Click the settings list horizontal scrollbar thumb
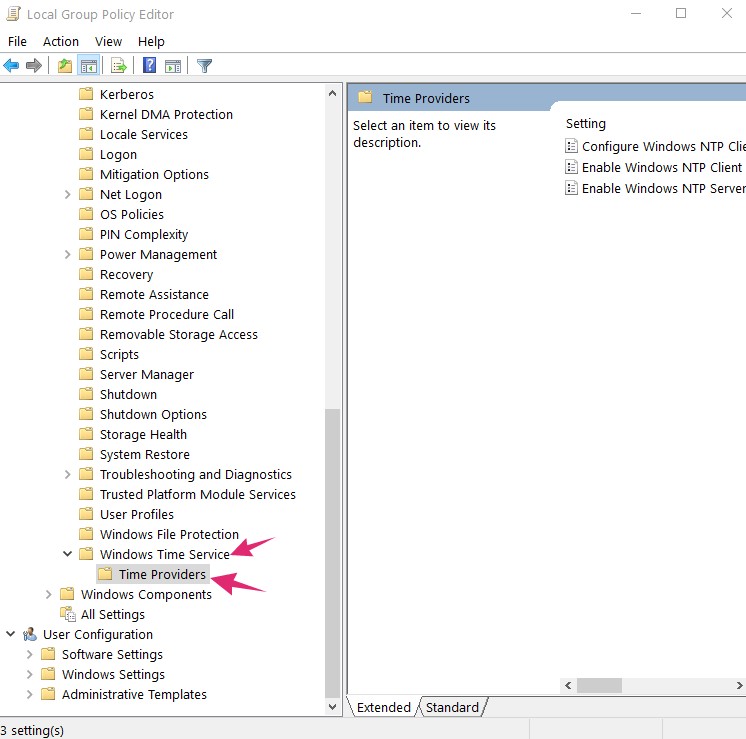 click(599, 685)
